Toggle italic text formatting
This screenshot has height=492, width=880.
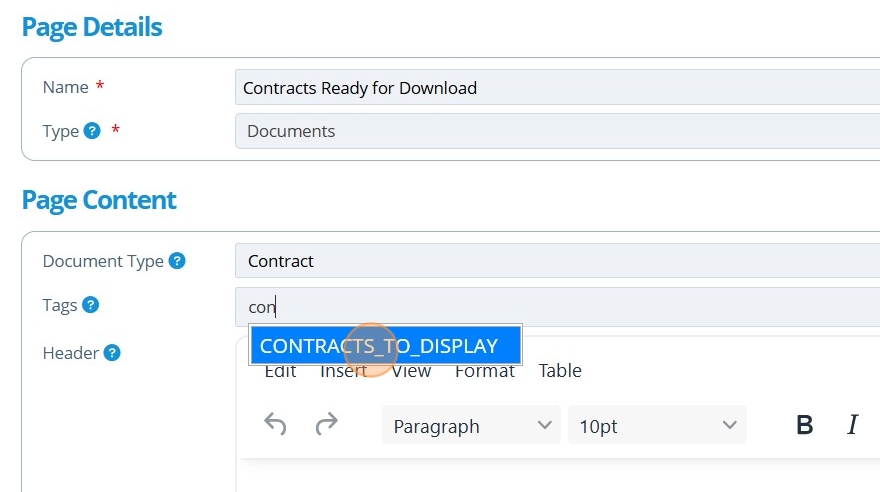[852, 425]
